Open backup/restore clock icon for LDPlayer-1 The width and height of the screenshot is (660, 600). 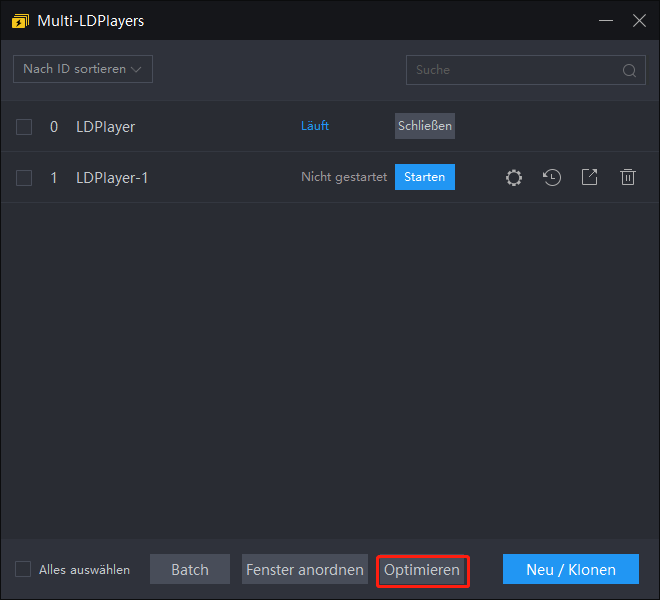click(x=551, y=177)
